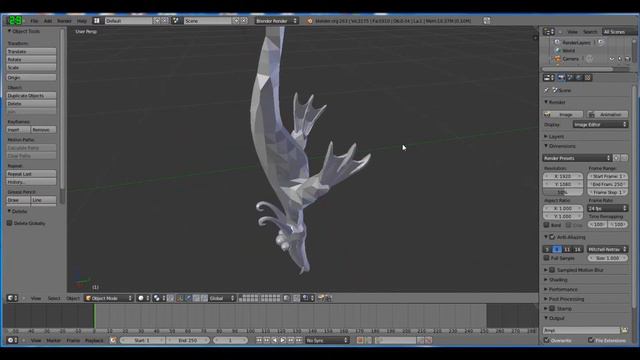Toggle the Border checkbox

coord(547,225)
